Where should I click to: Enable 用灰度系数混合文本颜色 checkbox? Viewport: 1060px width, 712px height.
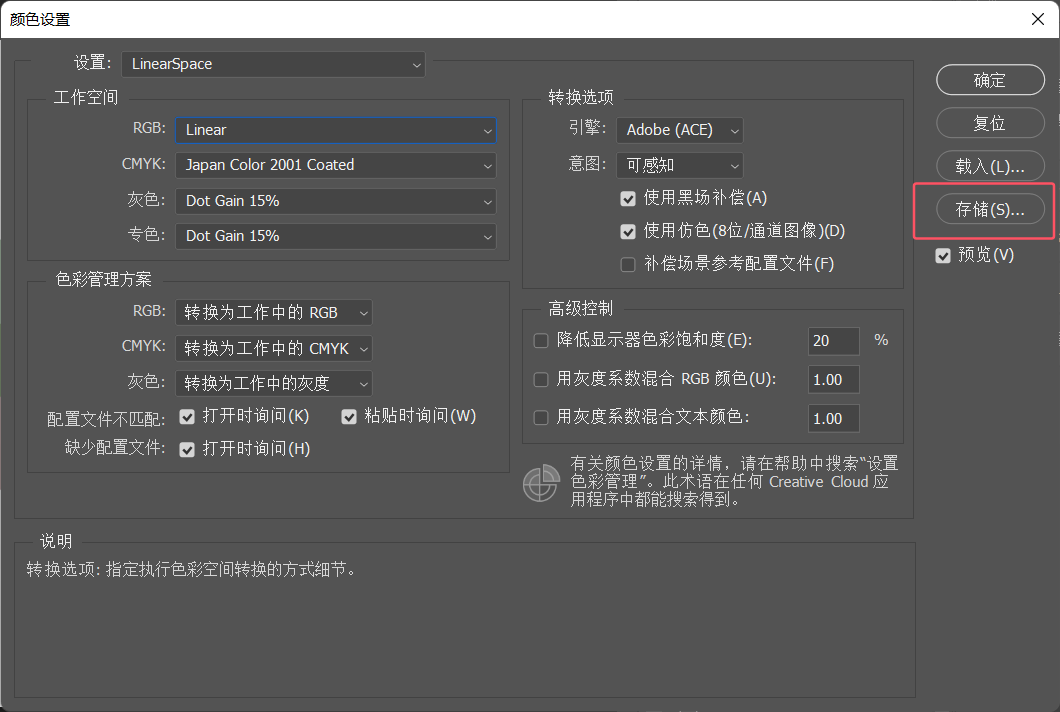[x=541, y=417]
